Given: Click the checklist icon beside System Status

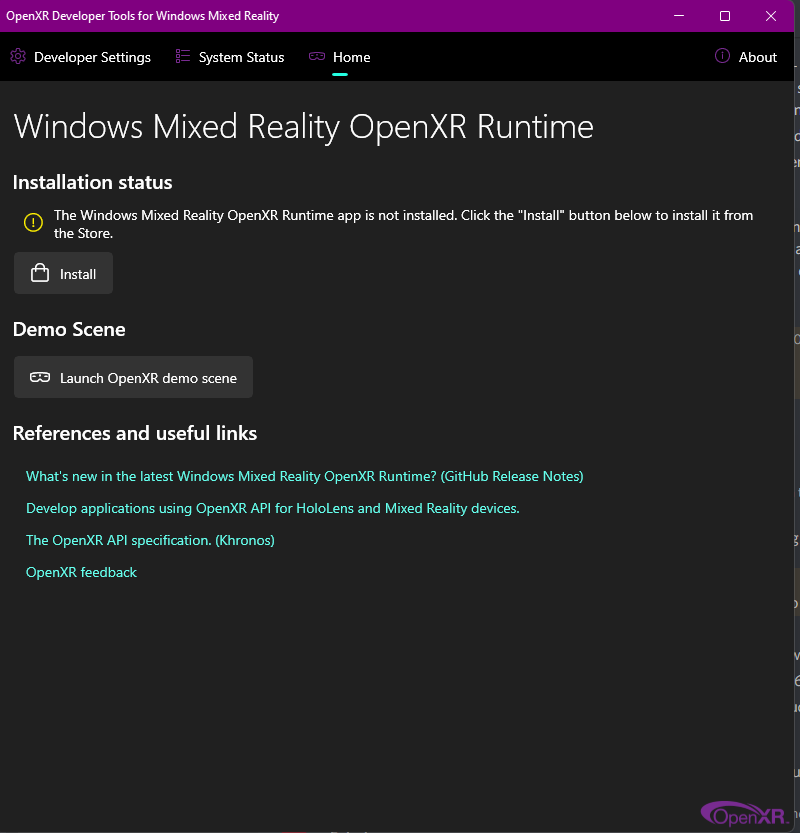Looking at the screenshot, I should (183, 56).
